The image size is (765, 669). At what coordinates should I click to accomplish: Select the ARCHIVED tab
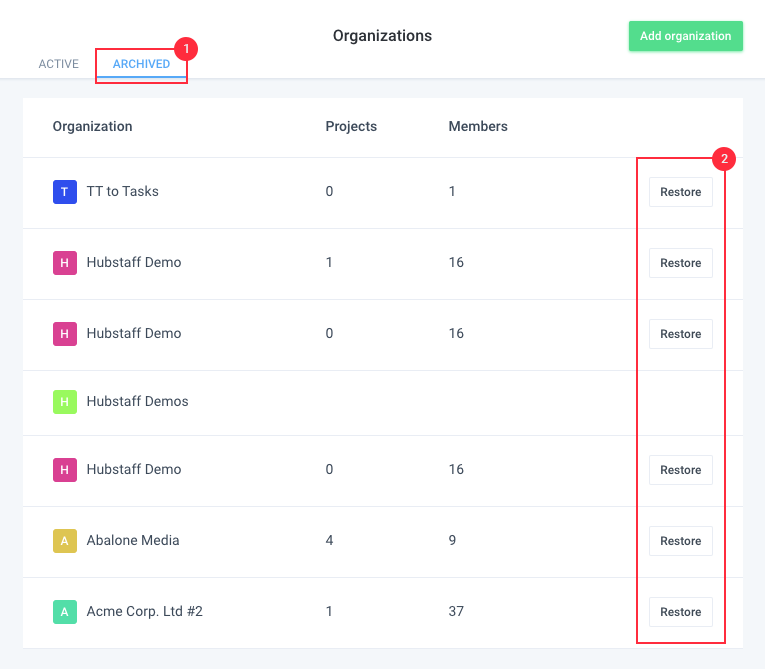tap(141, 64)
